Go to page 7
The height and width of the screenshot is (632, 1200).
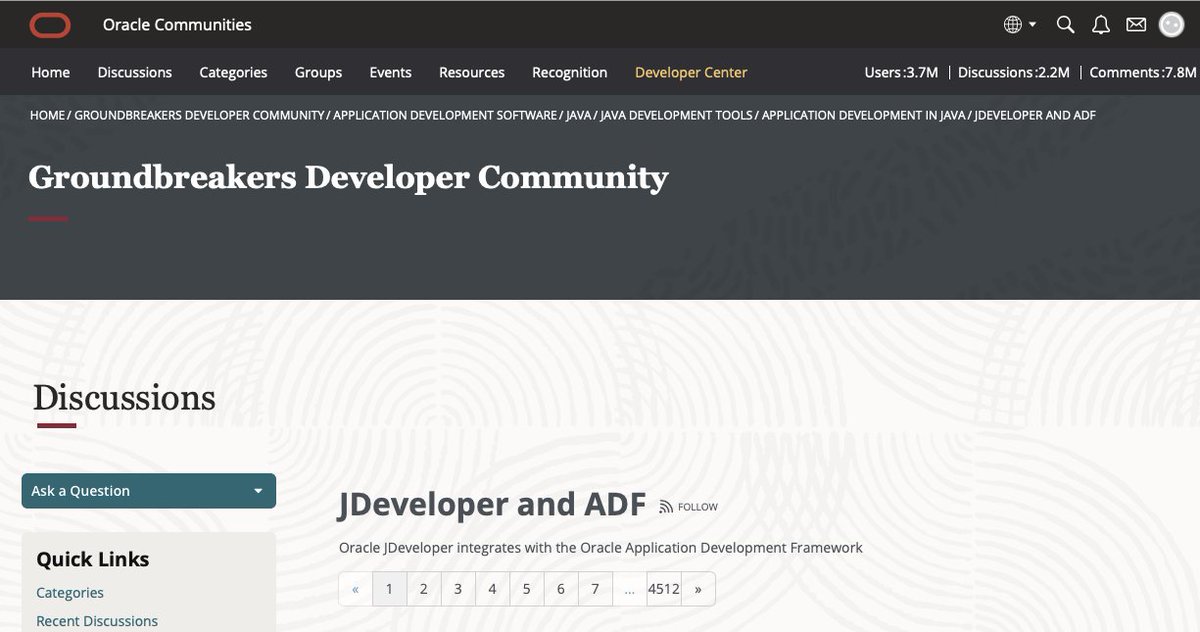[595, 589]
